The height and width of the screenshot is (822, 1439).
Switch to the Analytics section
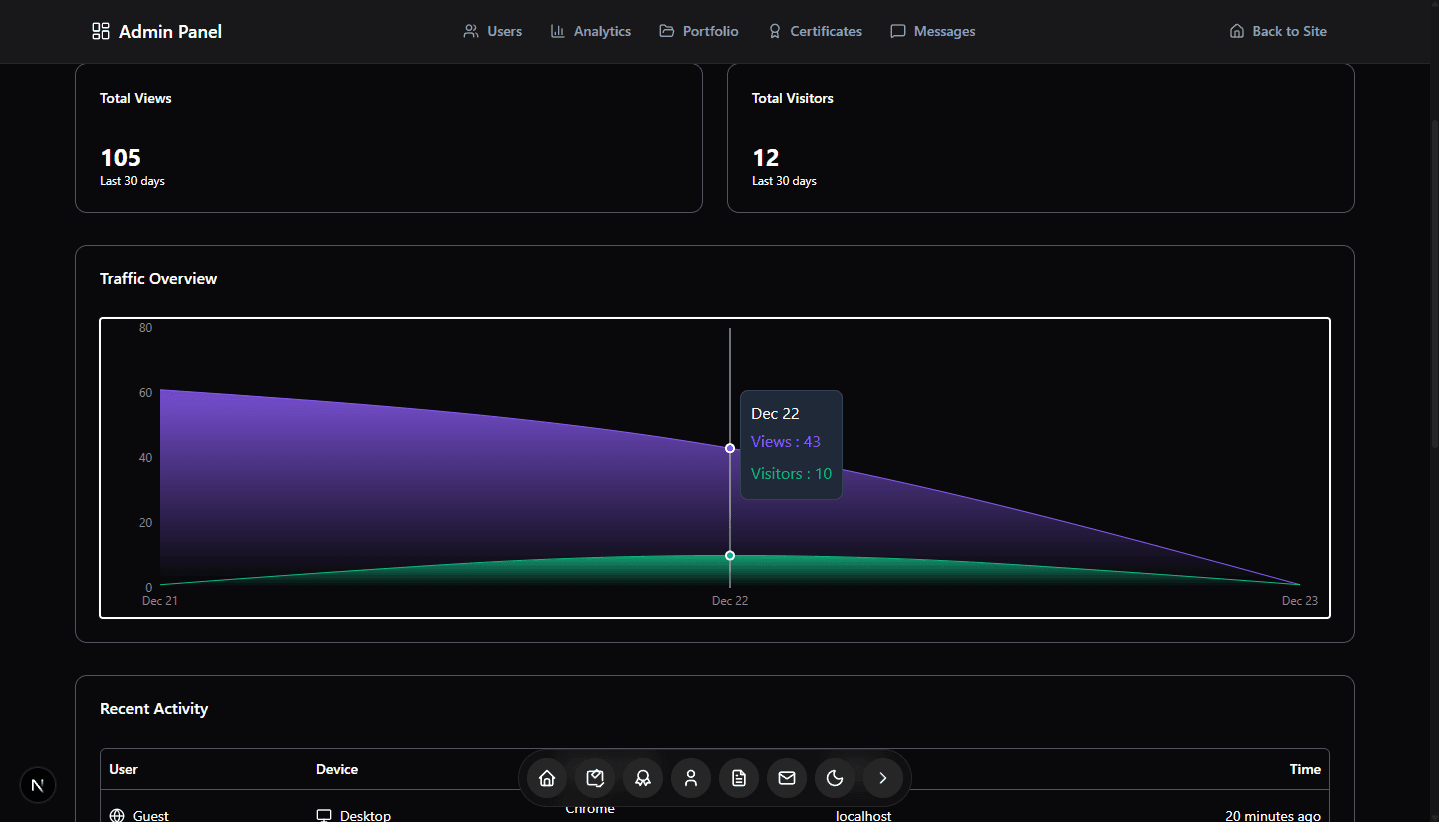click(591, 31)
